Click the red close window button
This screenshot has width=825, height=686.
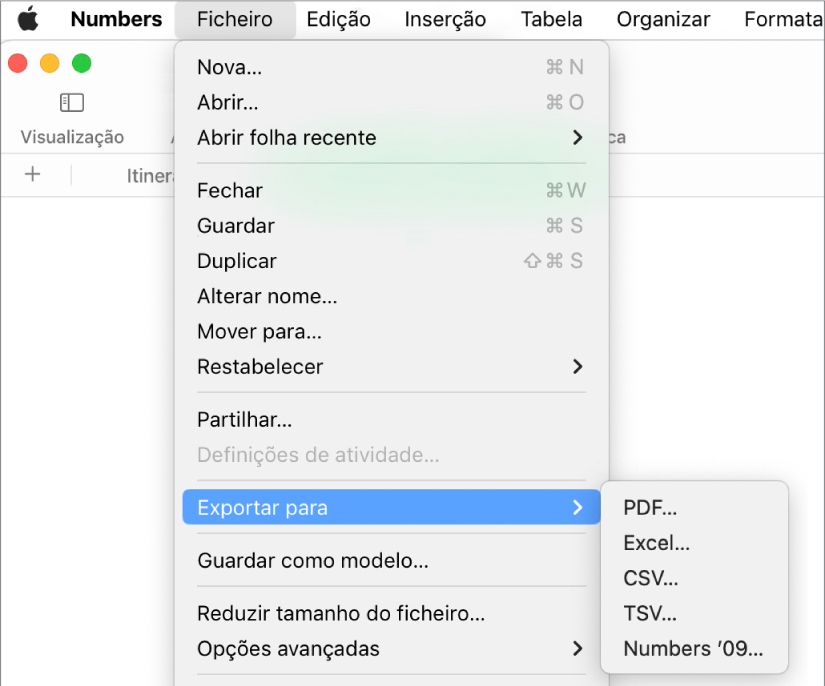click(18, 63)
